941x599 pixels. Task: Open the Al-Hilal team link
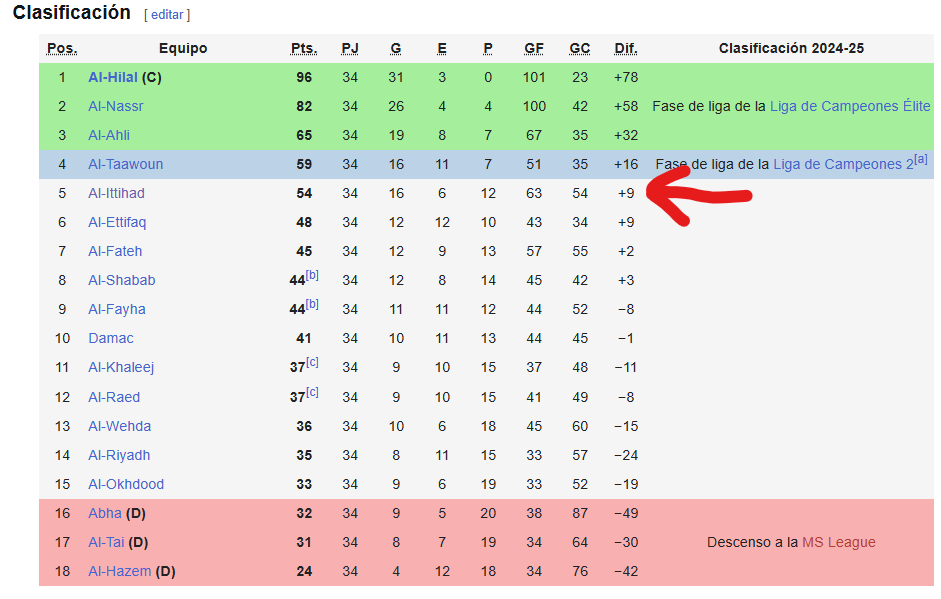(x=113, y=77)
